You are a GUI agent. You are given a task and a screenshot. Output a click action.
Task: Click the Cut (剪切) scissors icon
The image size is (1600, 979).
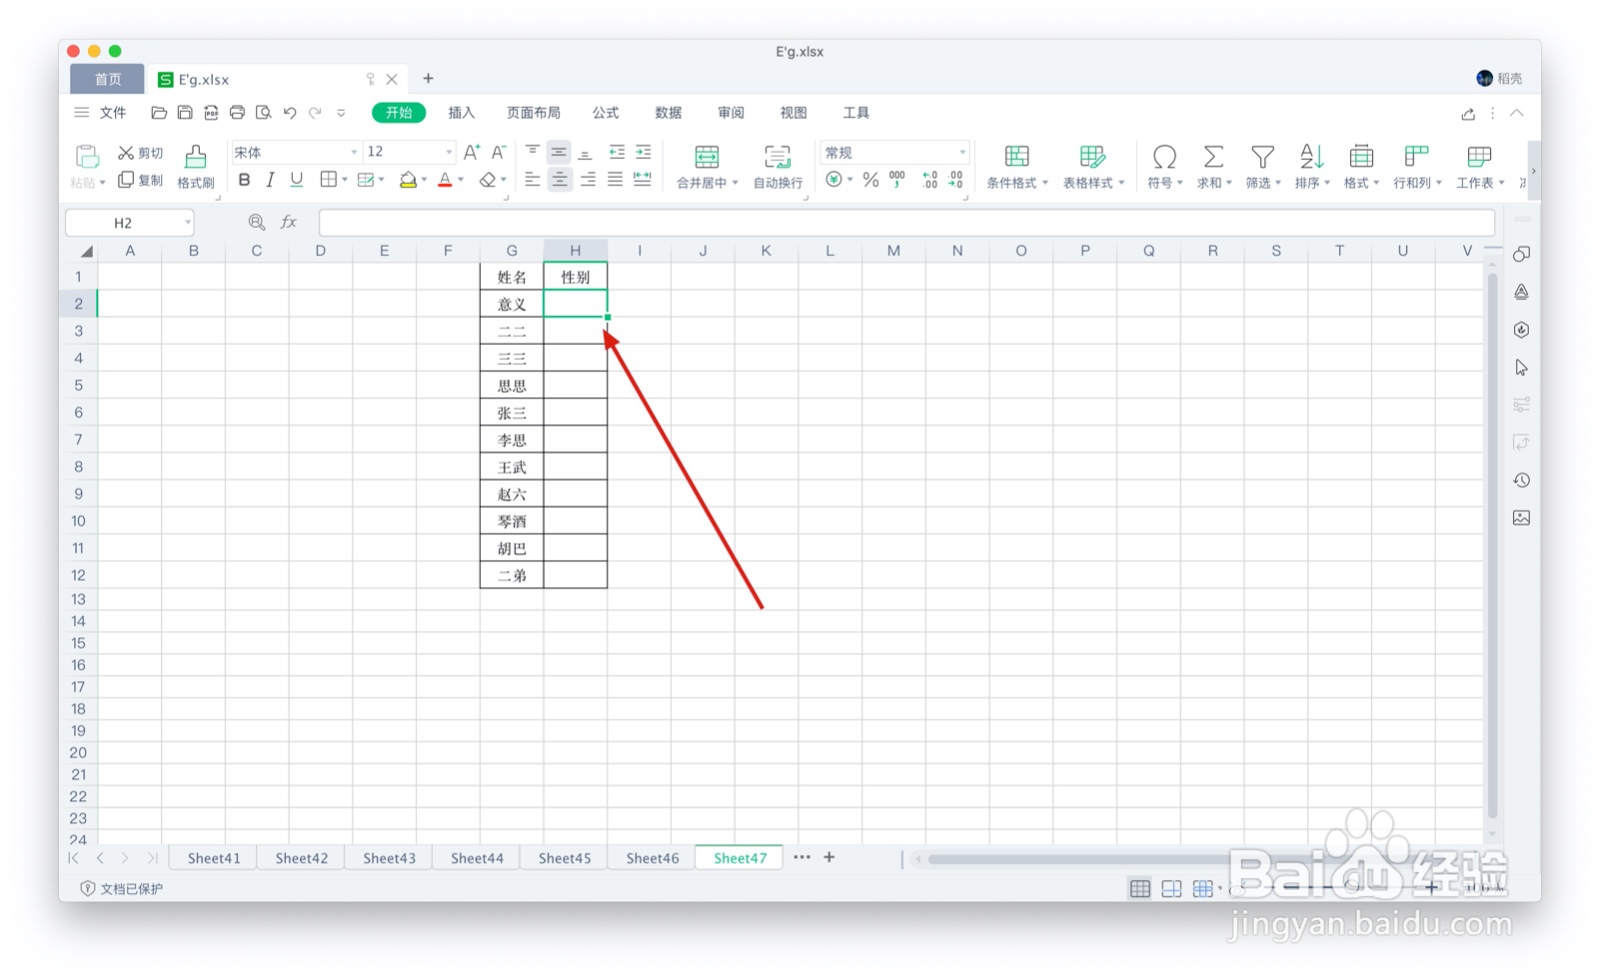[126, 153]
